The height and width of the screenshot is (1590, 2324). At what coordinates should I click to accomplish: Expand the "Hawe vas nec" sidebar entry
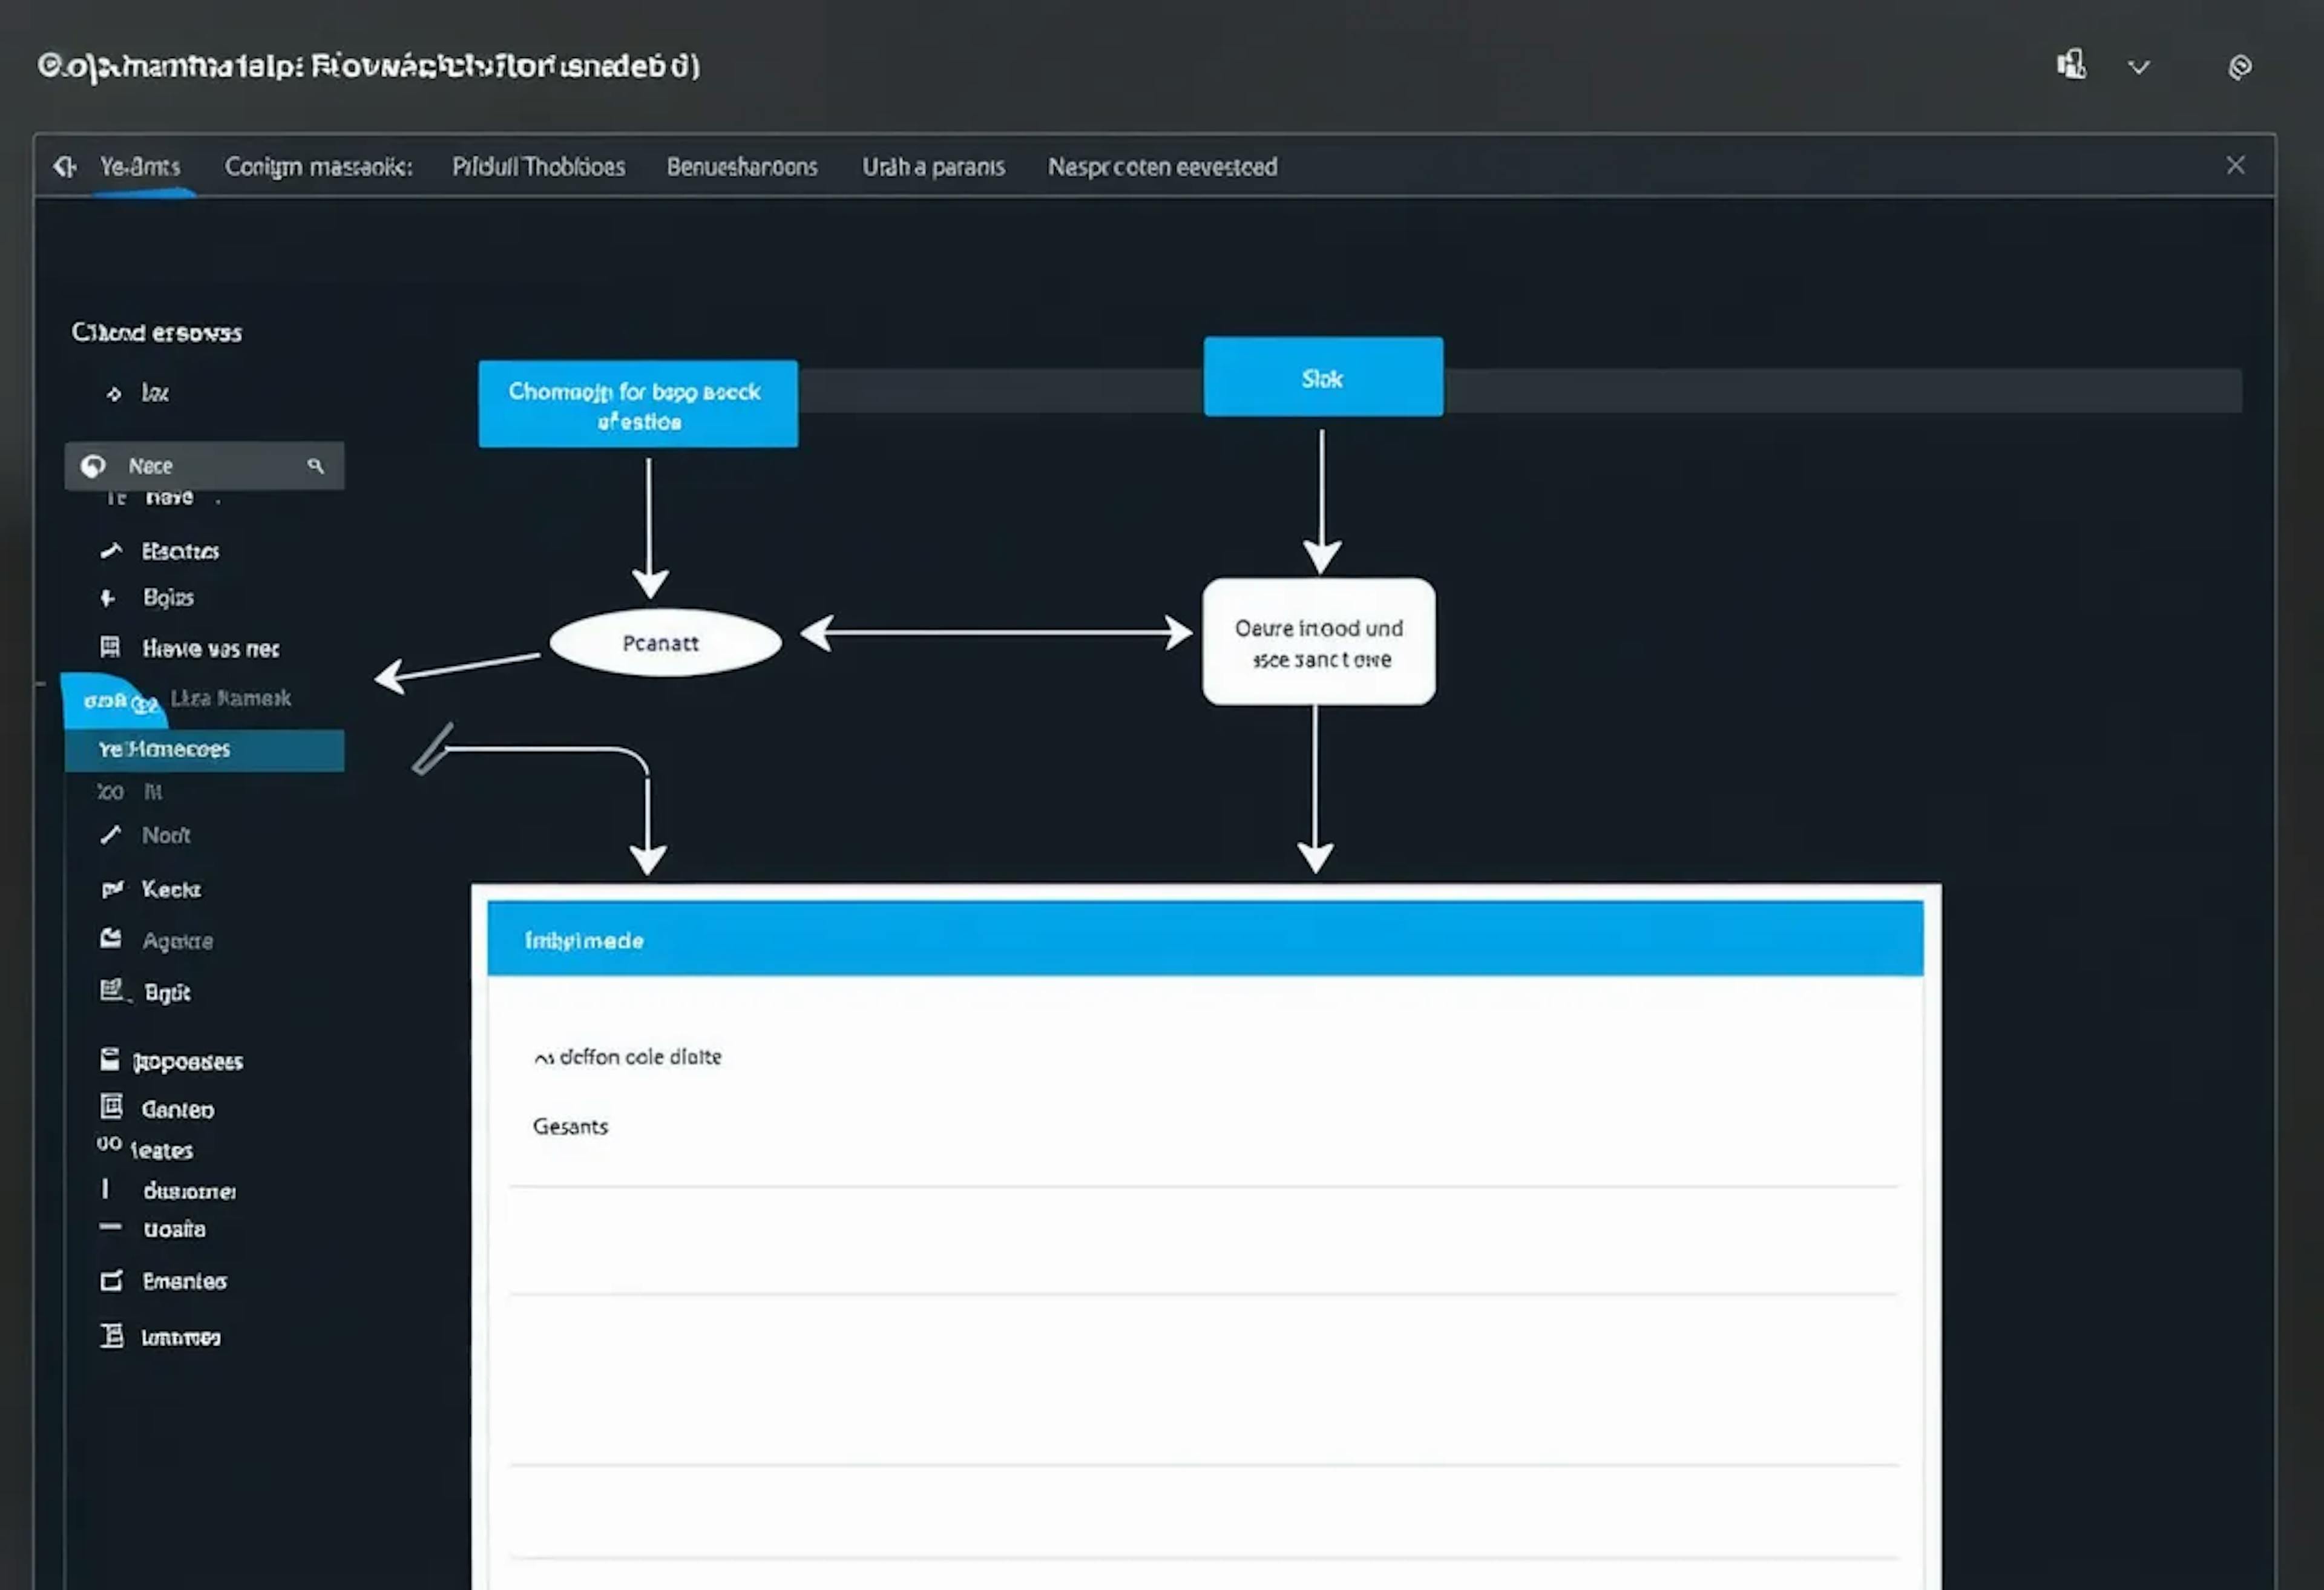point(209,648)
